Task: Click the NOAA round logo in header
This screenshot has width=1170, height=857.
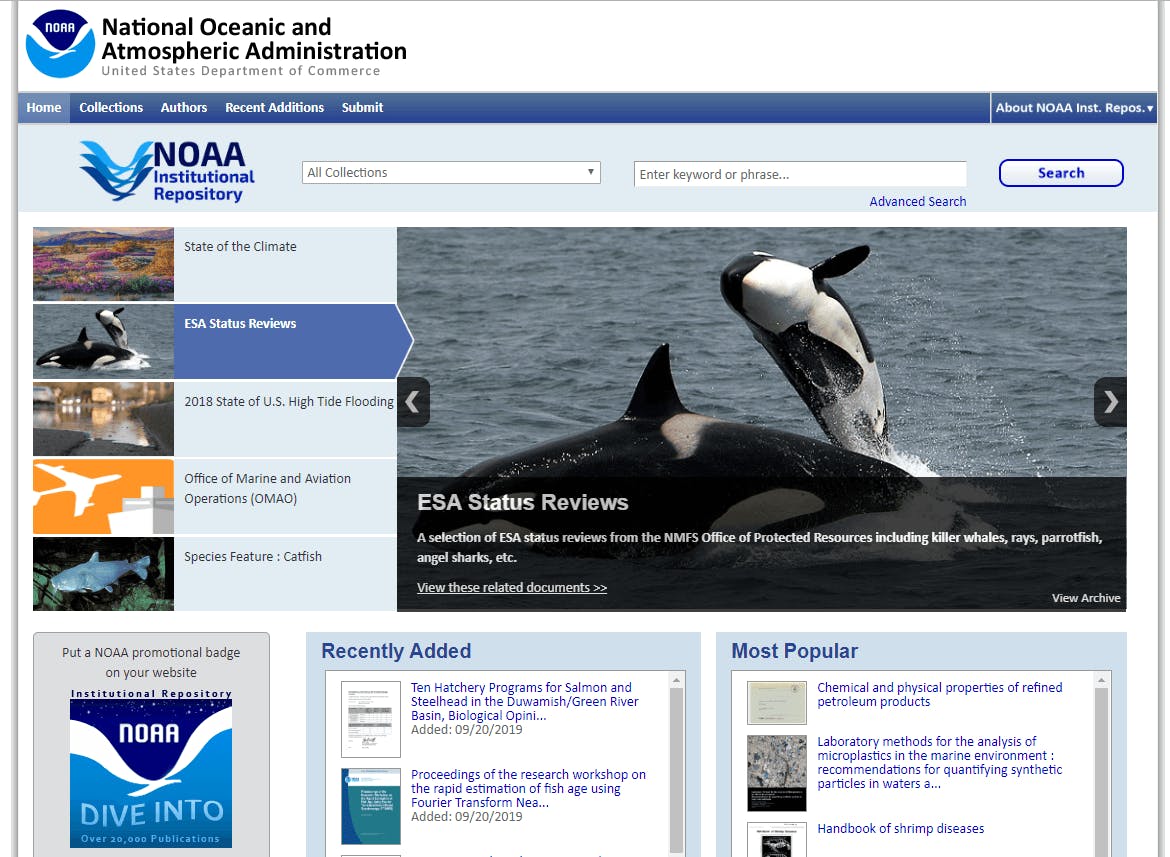Action: pyautogui.click(x=60, y=43)
